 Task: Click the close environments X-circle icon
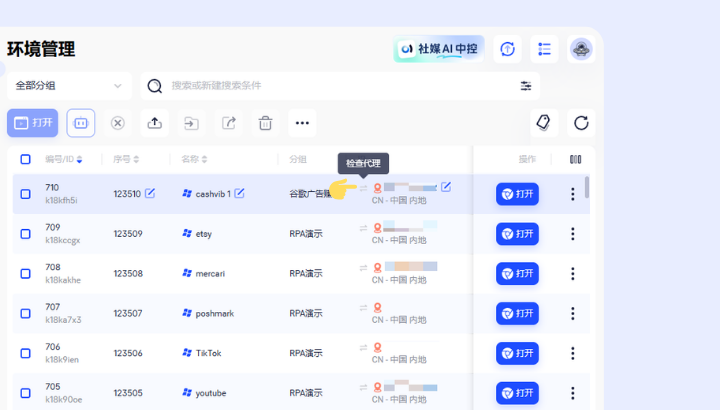(x=118, y=123)
